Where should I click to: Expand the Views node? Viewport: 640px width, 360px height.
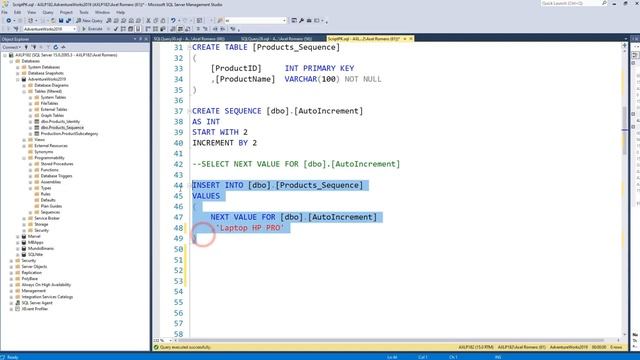[x=24, y=140]
